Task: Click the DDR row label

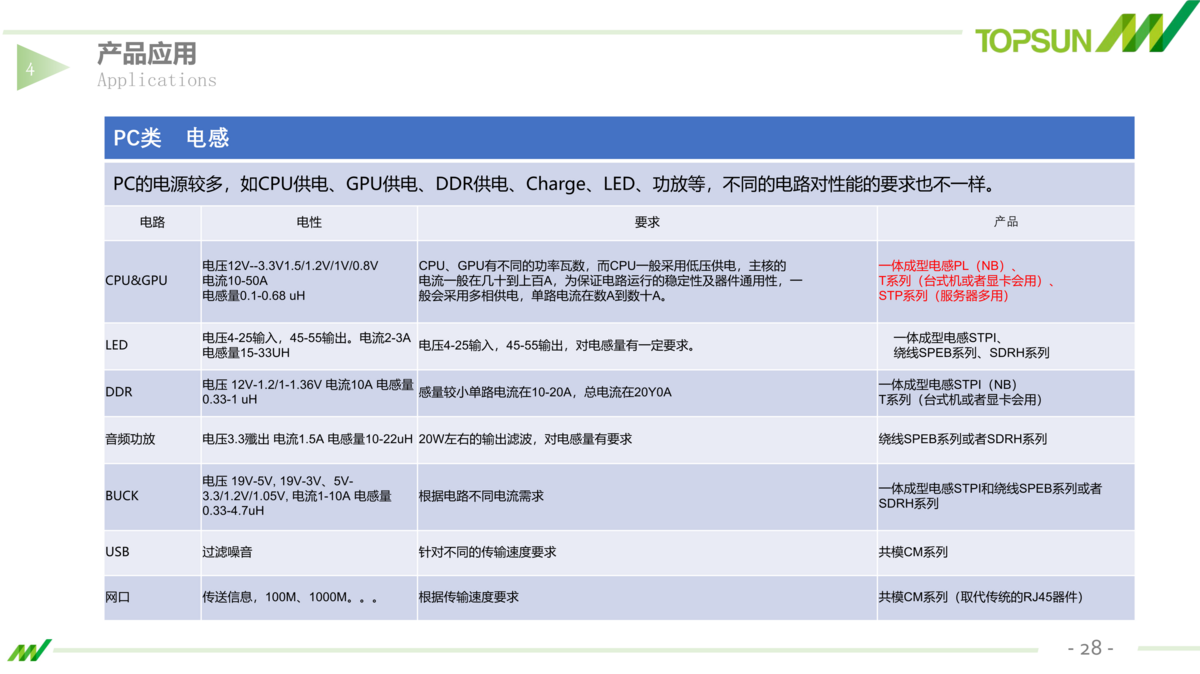Action: tap(119, 392)
